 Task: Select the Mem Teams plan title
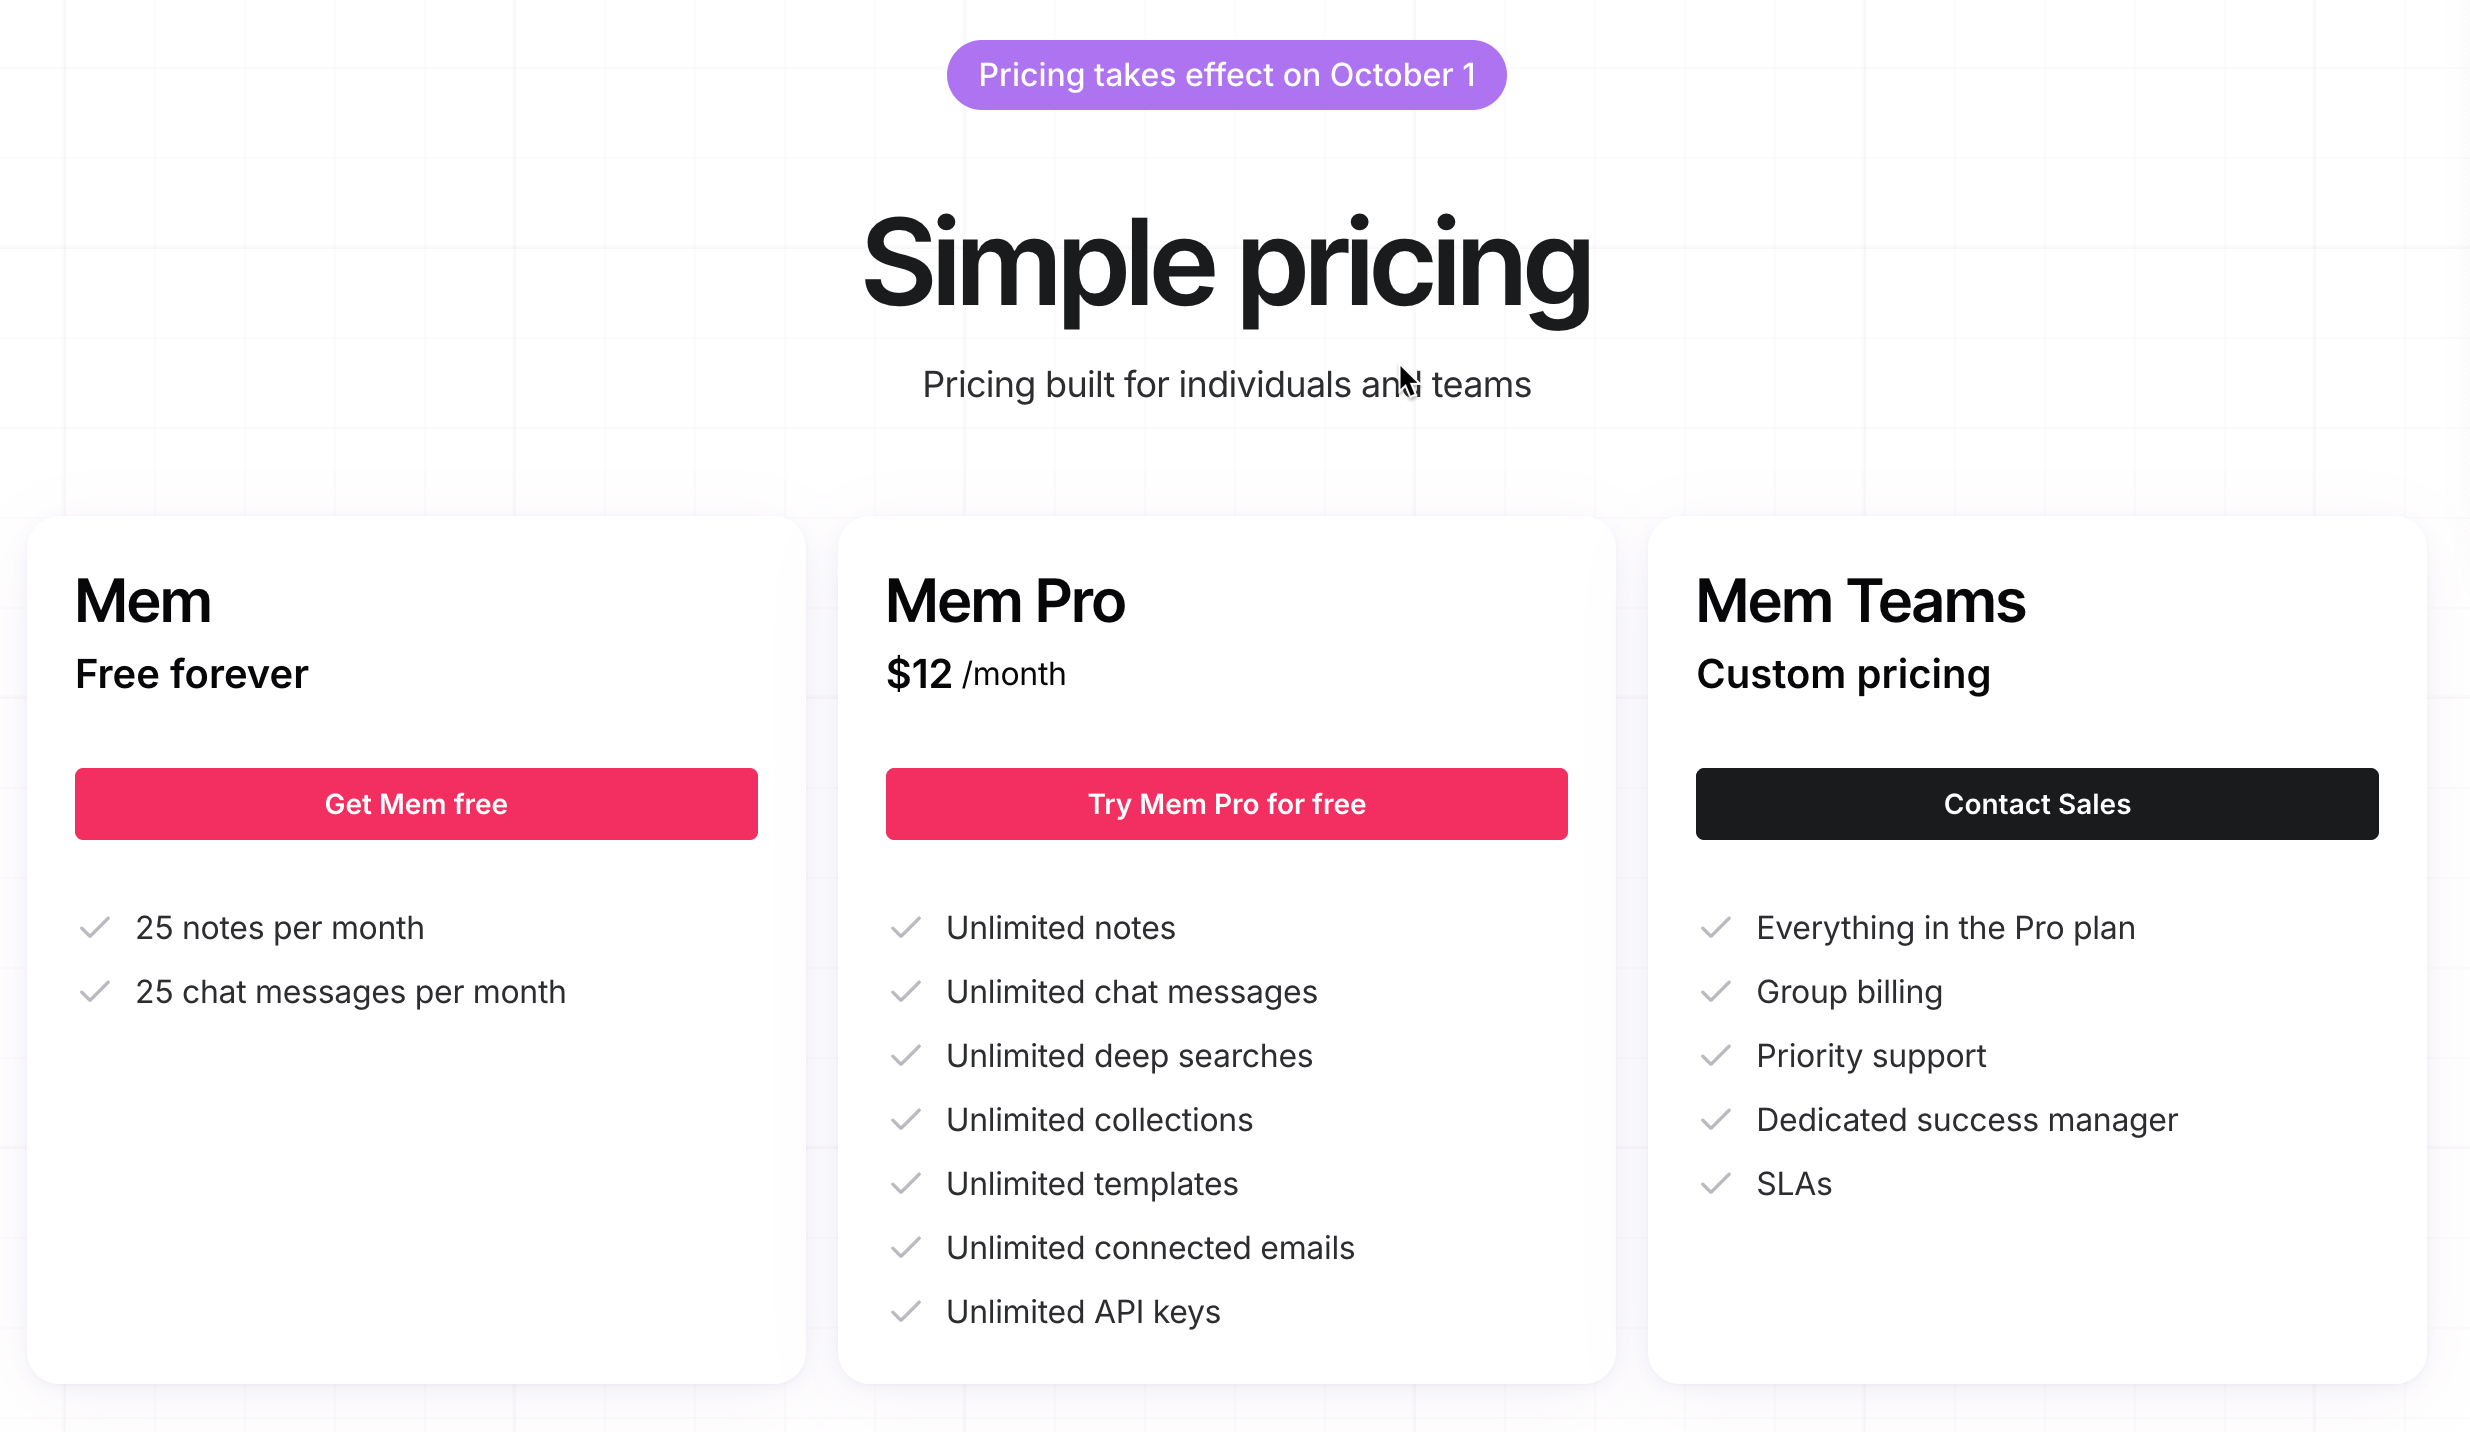pos(1861,602)
